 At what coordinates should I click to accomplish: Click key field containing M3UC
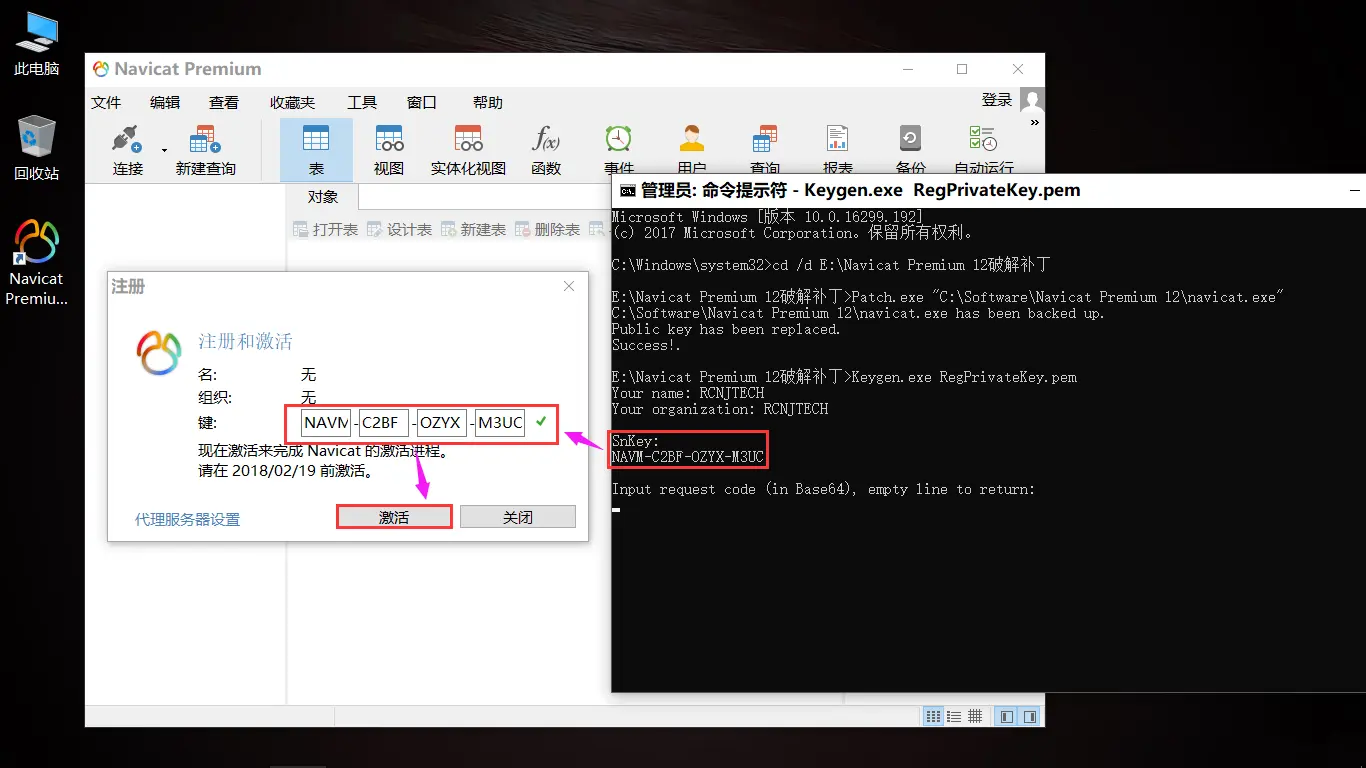tap(500, 423)
